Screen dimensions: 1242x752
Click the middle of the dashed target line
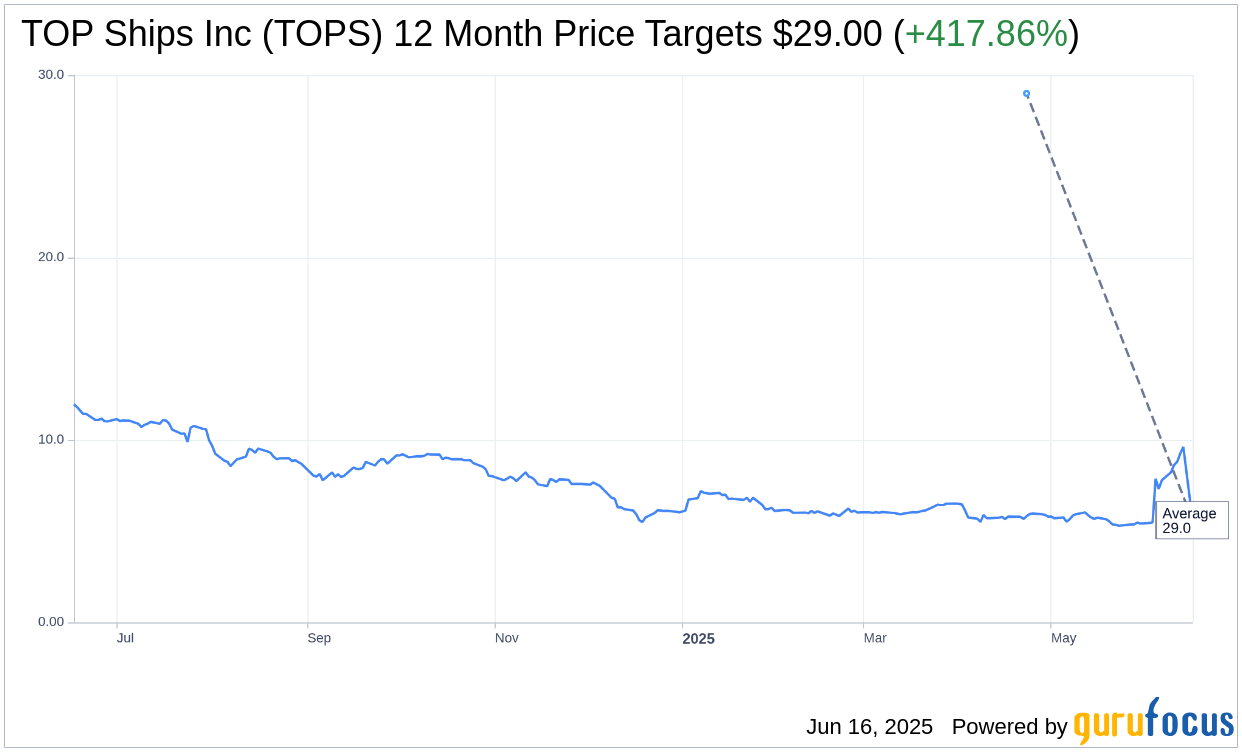tap(1106, 296)
